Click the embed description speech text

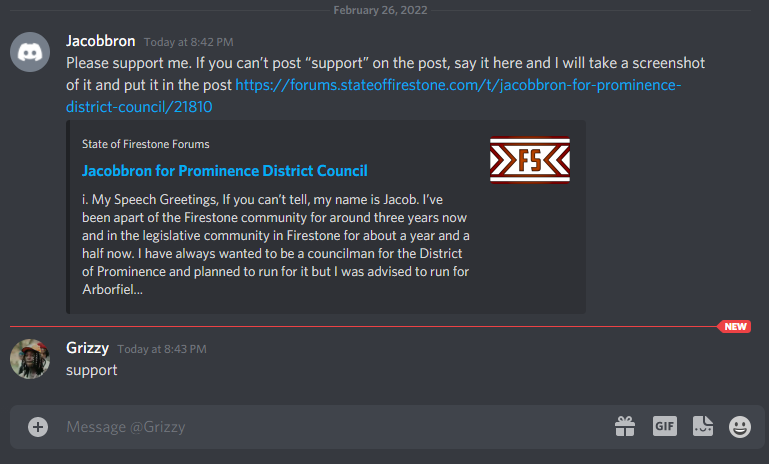(x=276, y=244)
